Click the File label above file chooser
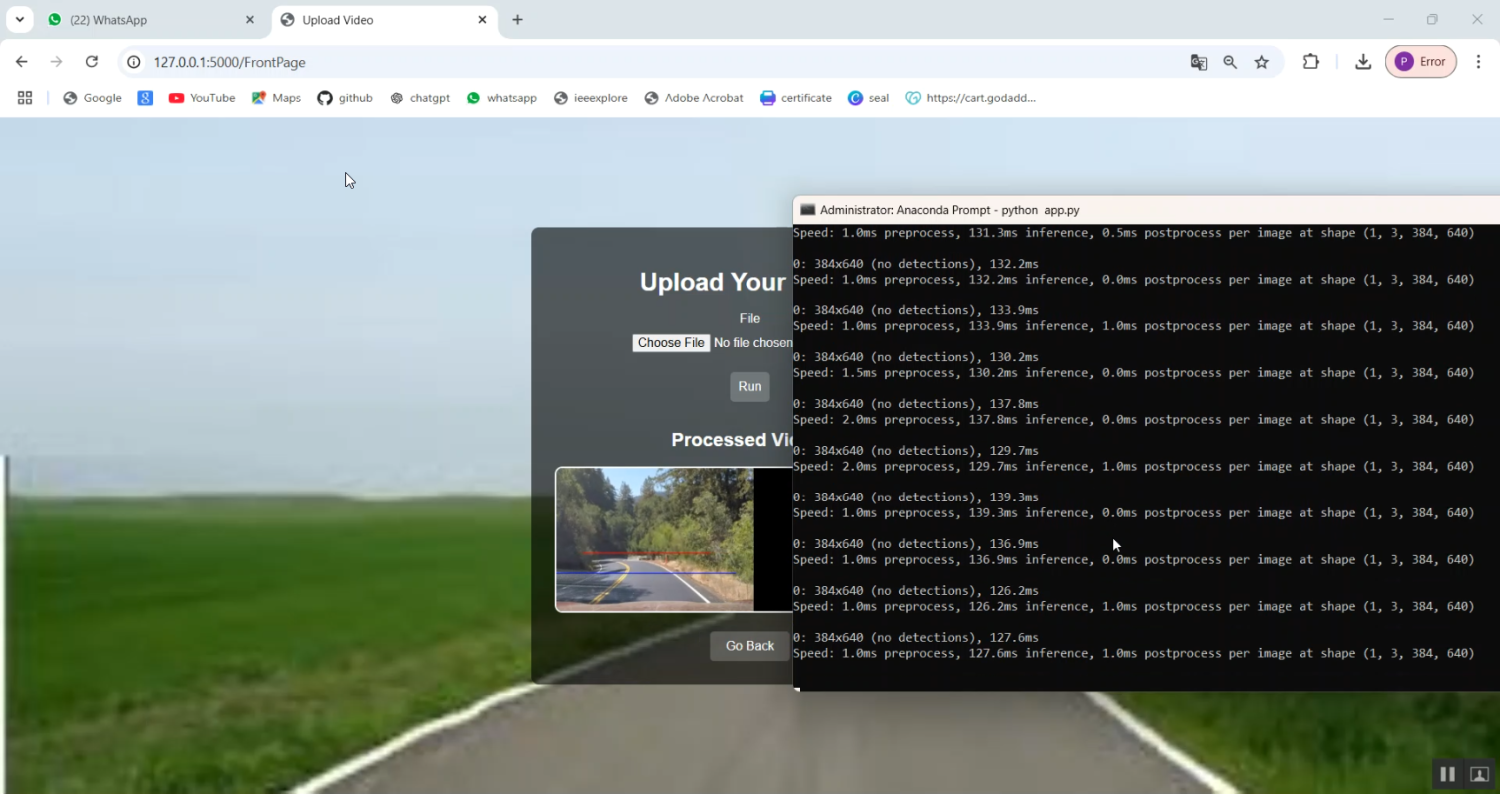The image size is (1500, 794). click(750, 319)
